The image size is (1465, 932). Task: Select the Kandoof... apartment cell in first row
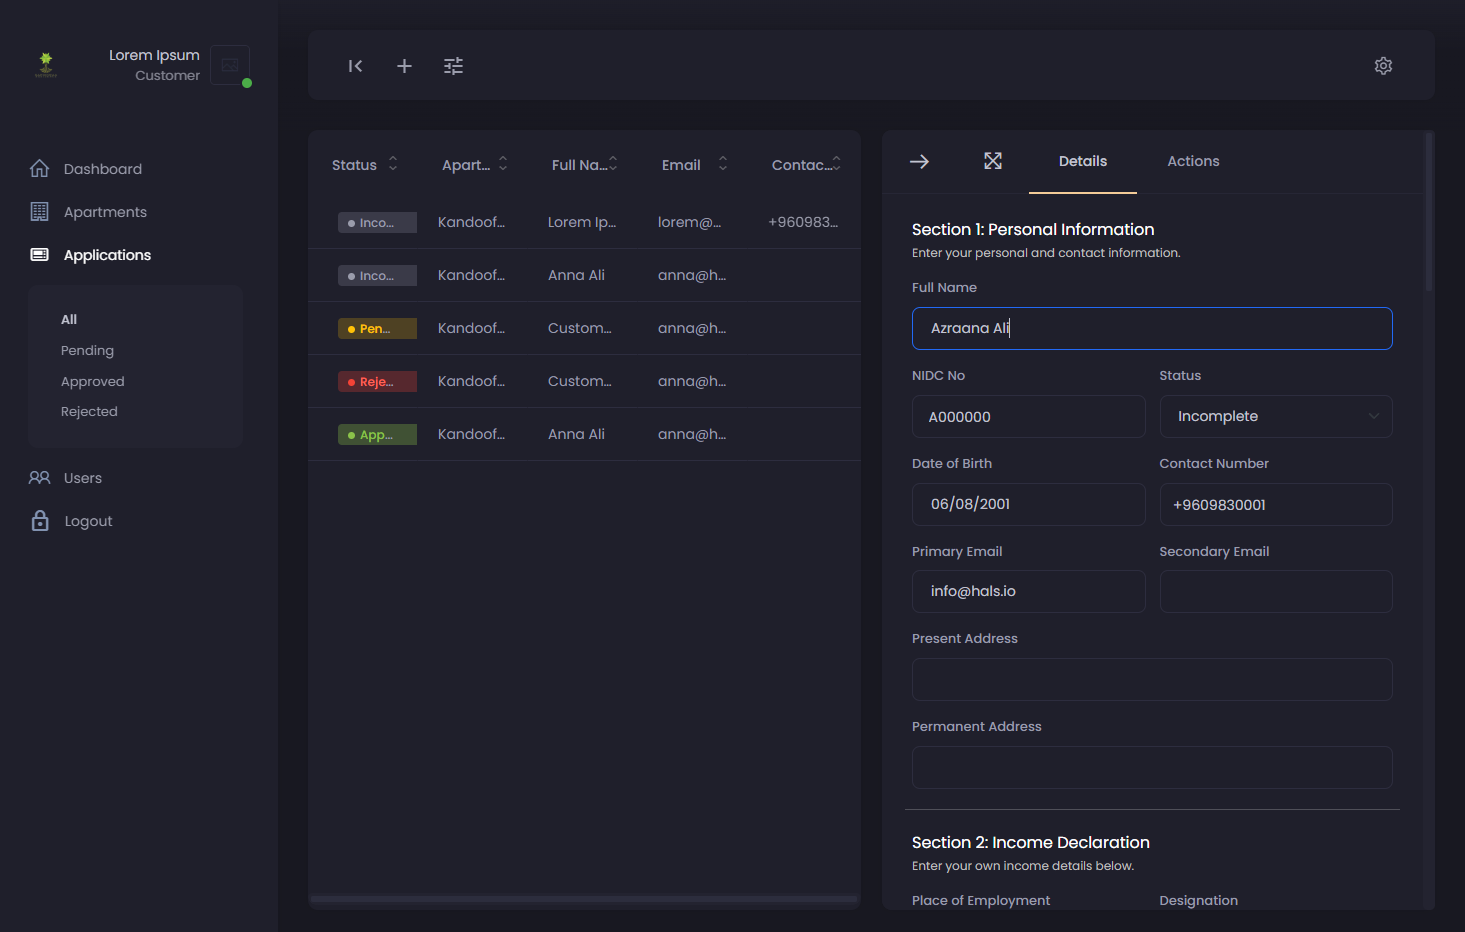click(471, 222)
